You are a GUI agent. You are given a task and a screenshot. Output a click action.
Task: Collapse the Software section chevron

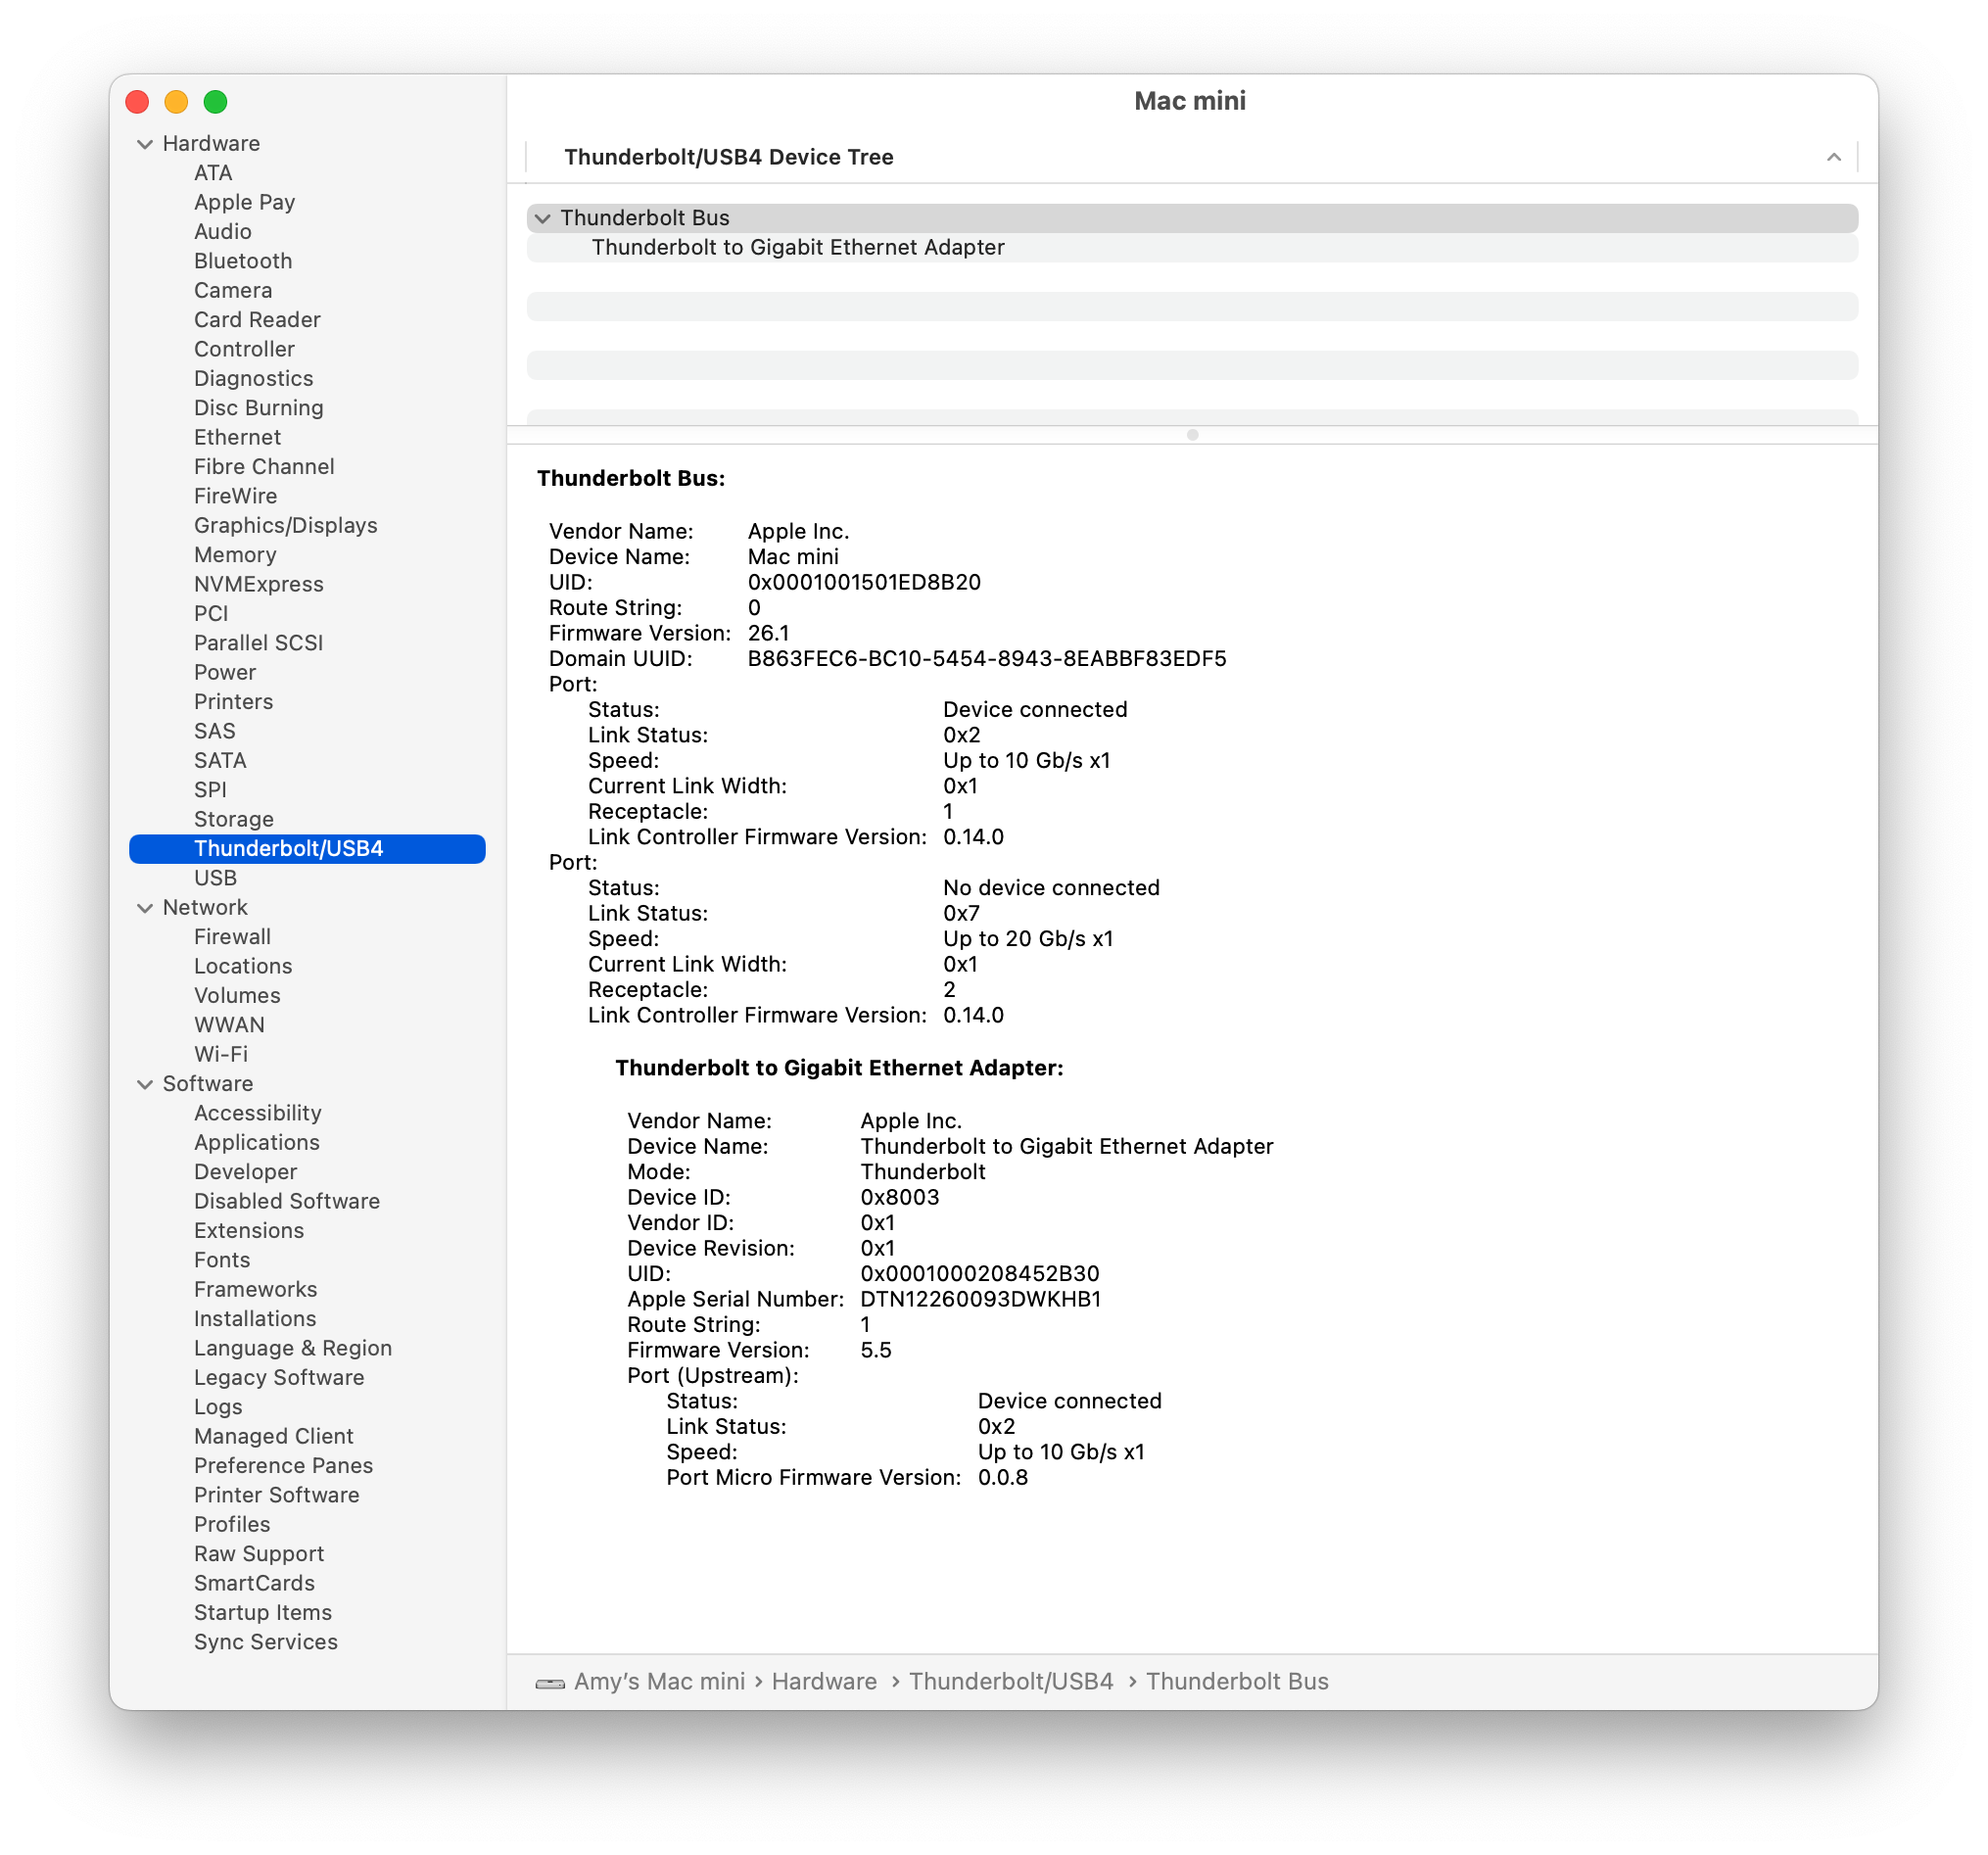click(145, 1084)
